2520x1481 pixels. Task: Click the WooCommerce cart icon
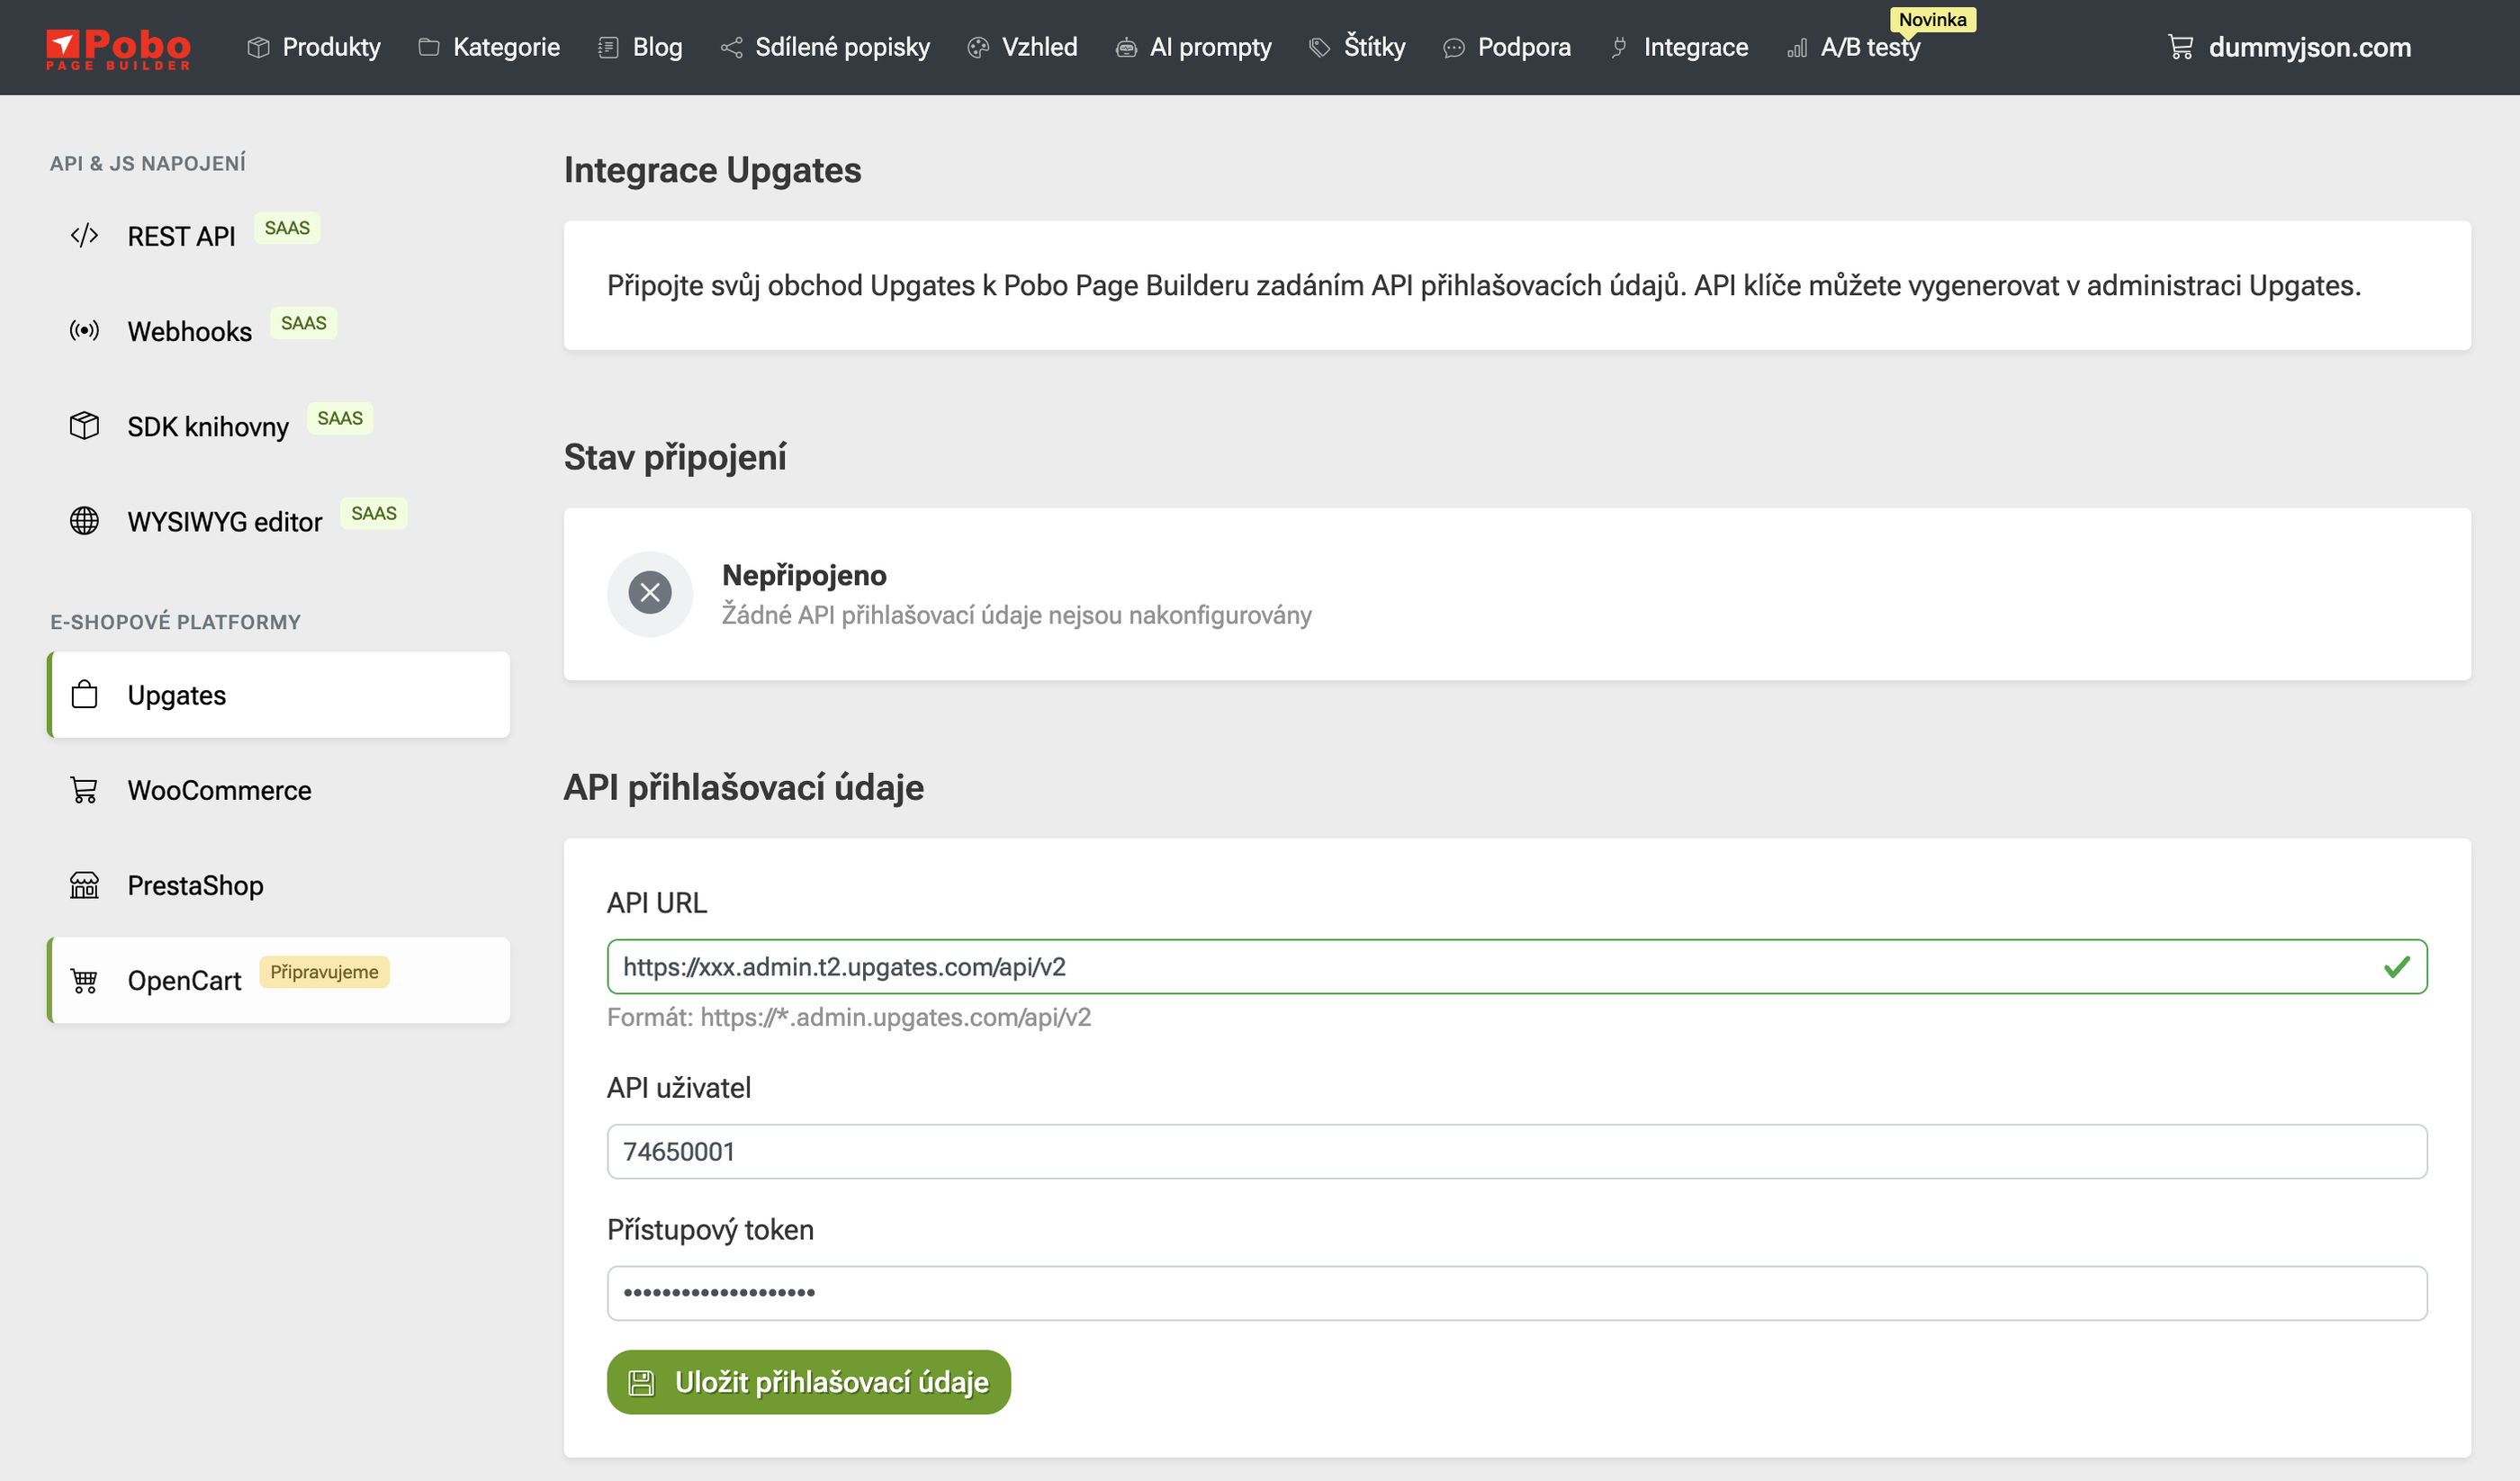(84, 790)
